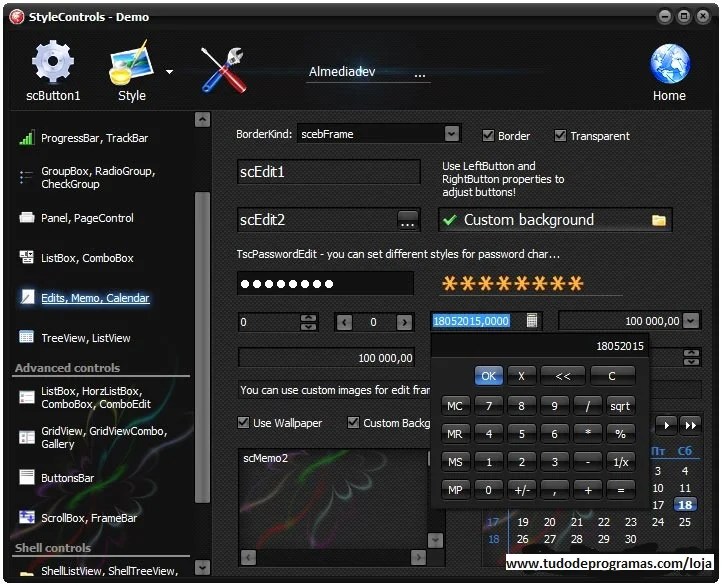722x586 pixels.
Task: Decrease the first spin edit value
Action: coord(309,327)
